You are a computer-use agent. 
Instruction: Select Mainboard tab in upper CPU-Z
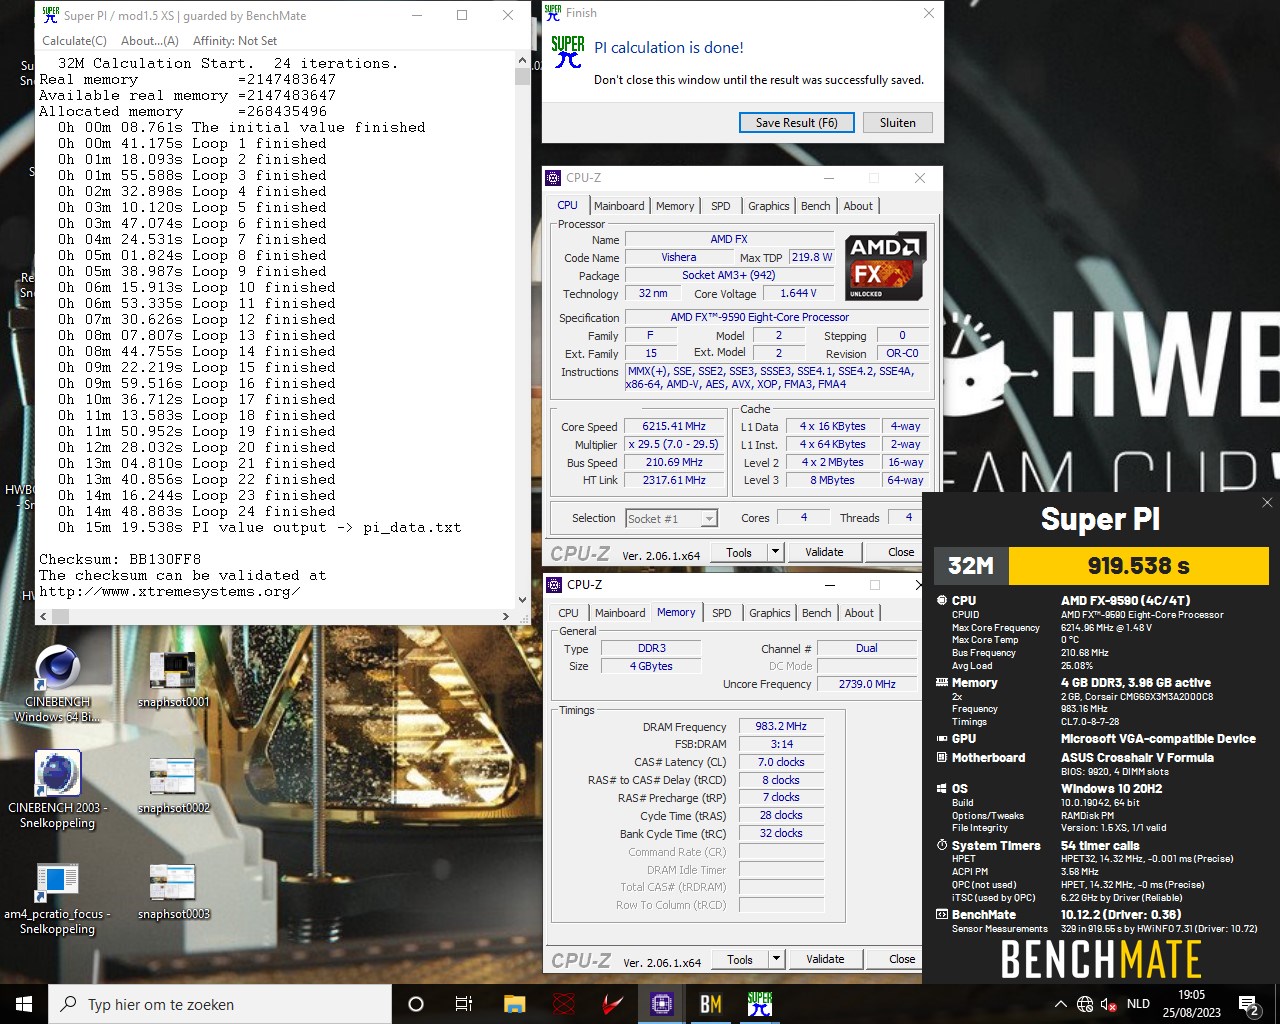619,206
